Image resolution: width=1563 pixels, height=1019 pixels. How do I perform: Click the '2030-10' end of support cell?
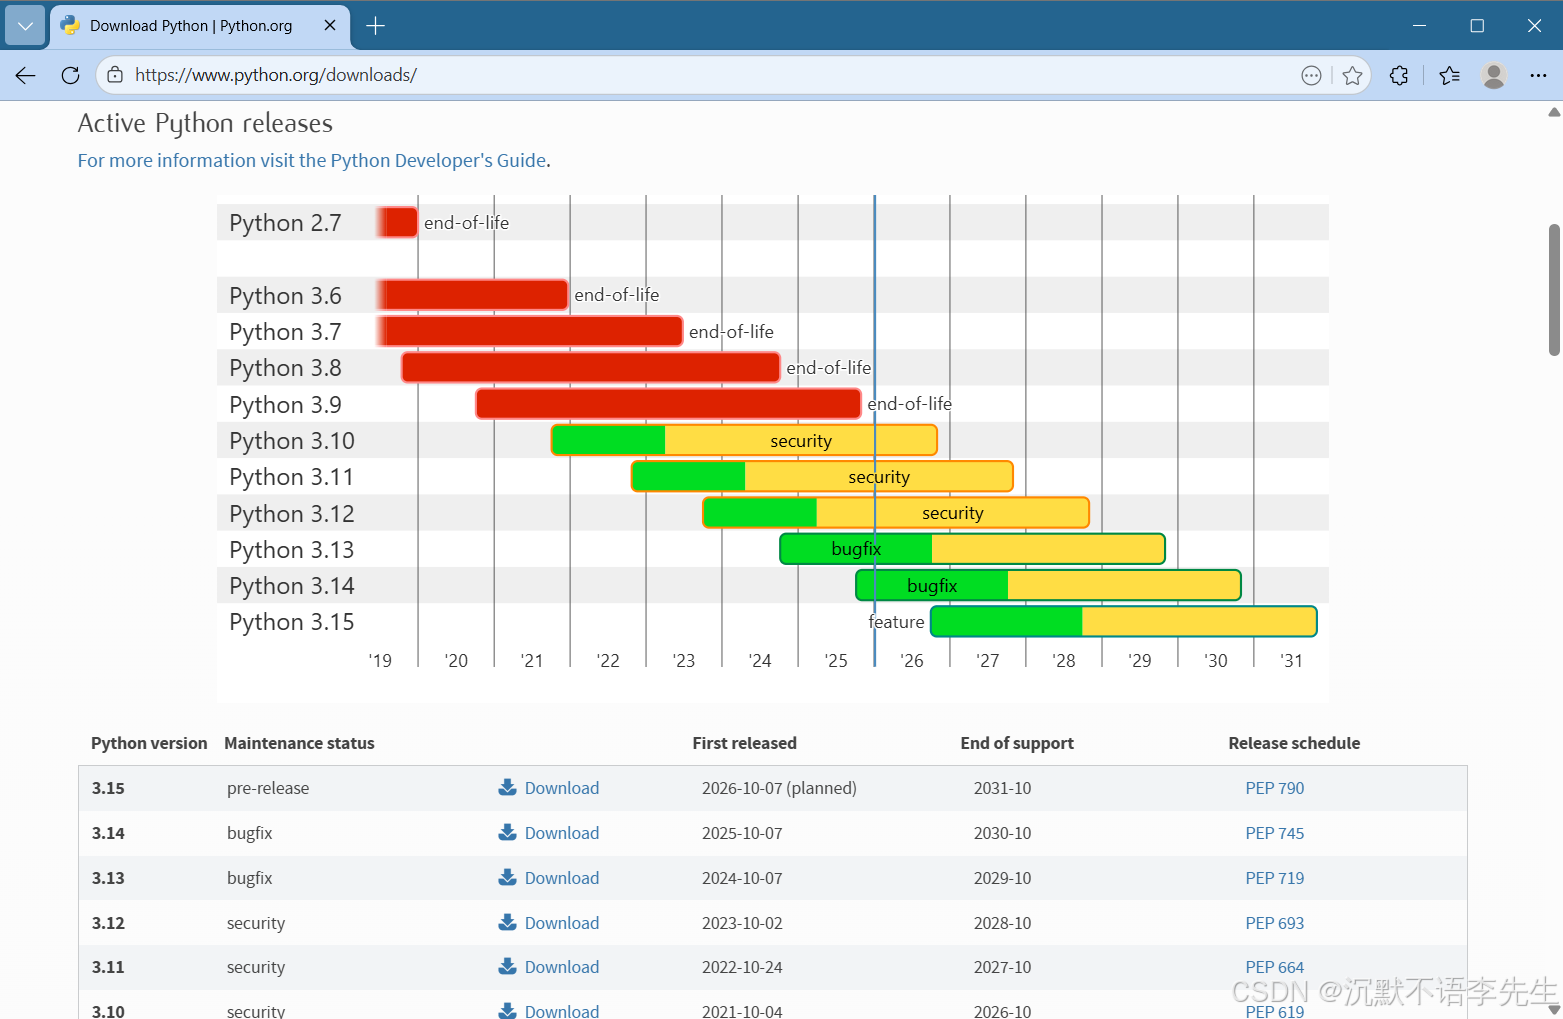[1002, 833]
